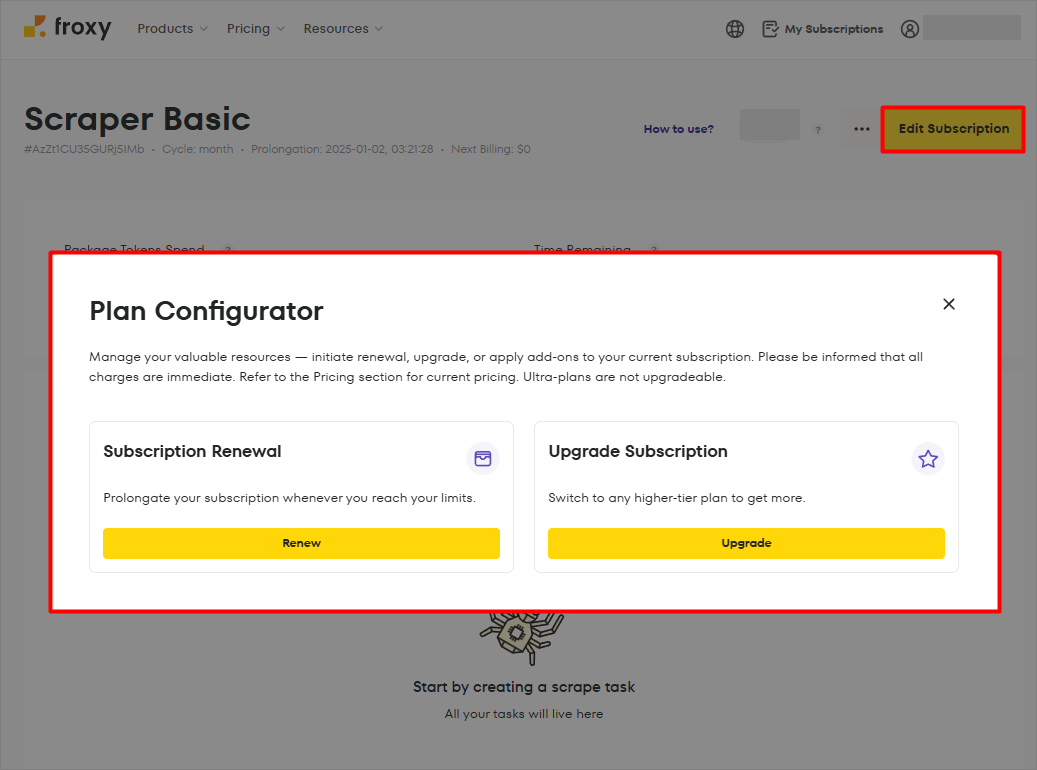Click subscription ID #AzZt1CU35GURj5IMb
The width and height of the screenshot is (1037, 770).
84,150
